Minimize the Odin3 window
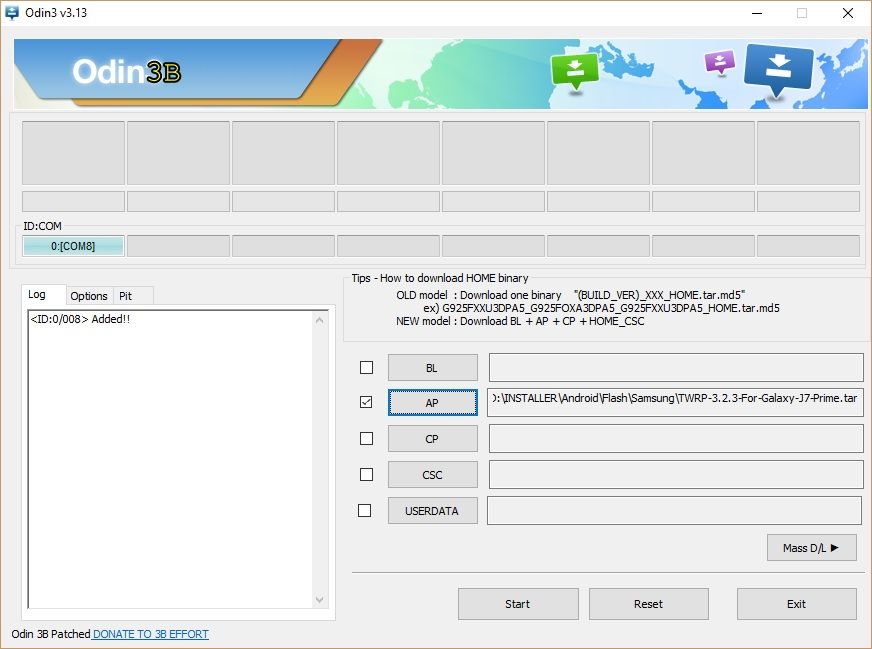The height and width of the screenshot is (649, 872). [x=757, y=13]
